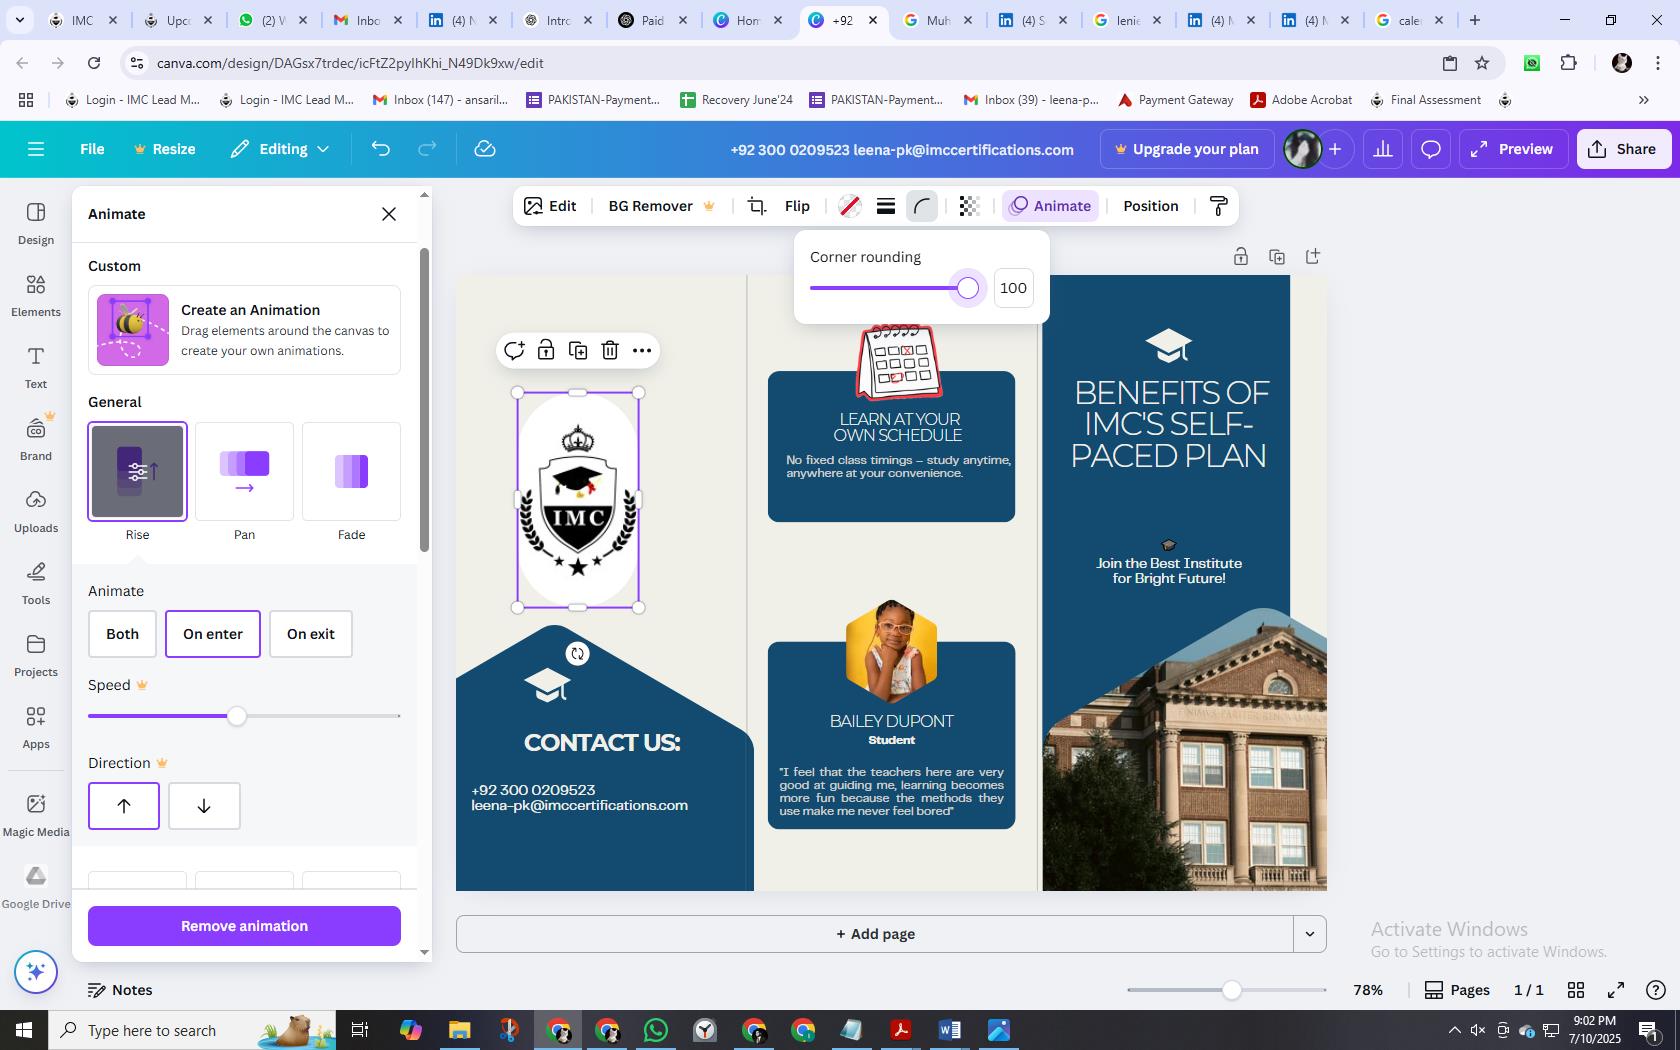
Task: Duplicate the selected logo element
Action: [578, 350]
